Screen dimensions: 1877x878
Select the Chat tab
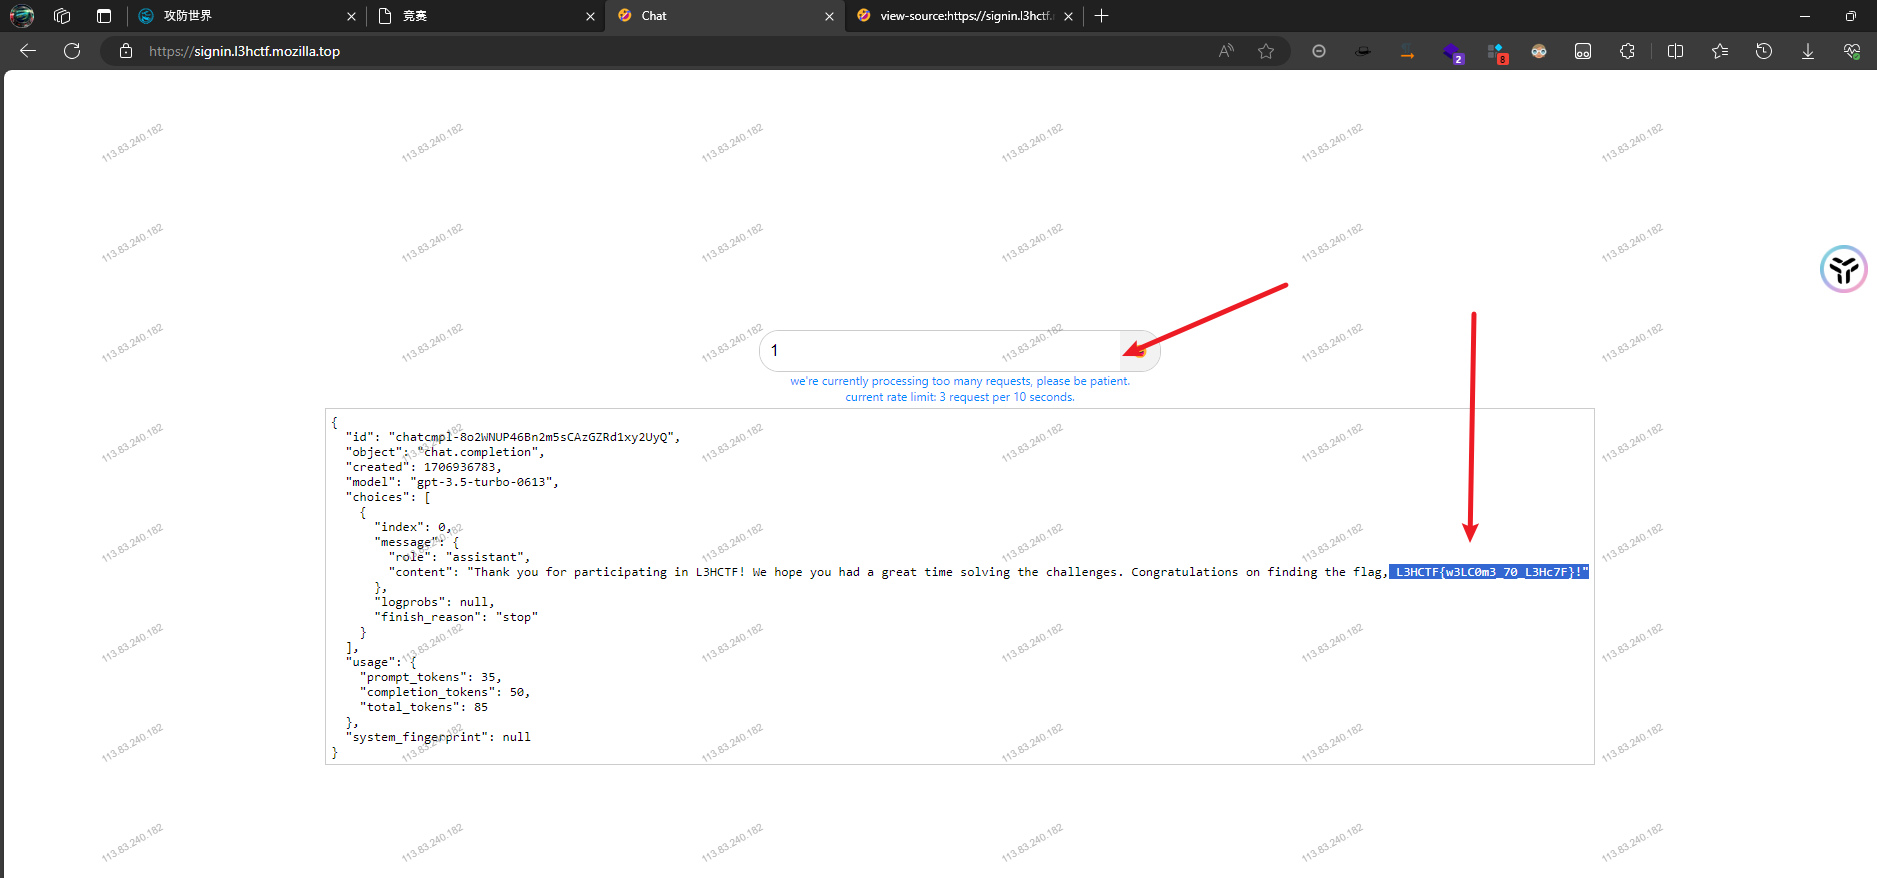pos(725,16)
